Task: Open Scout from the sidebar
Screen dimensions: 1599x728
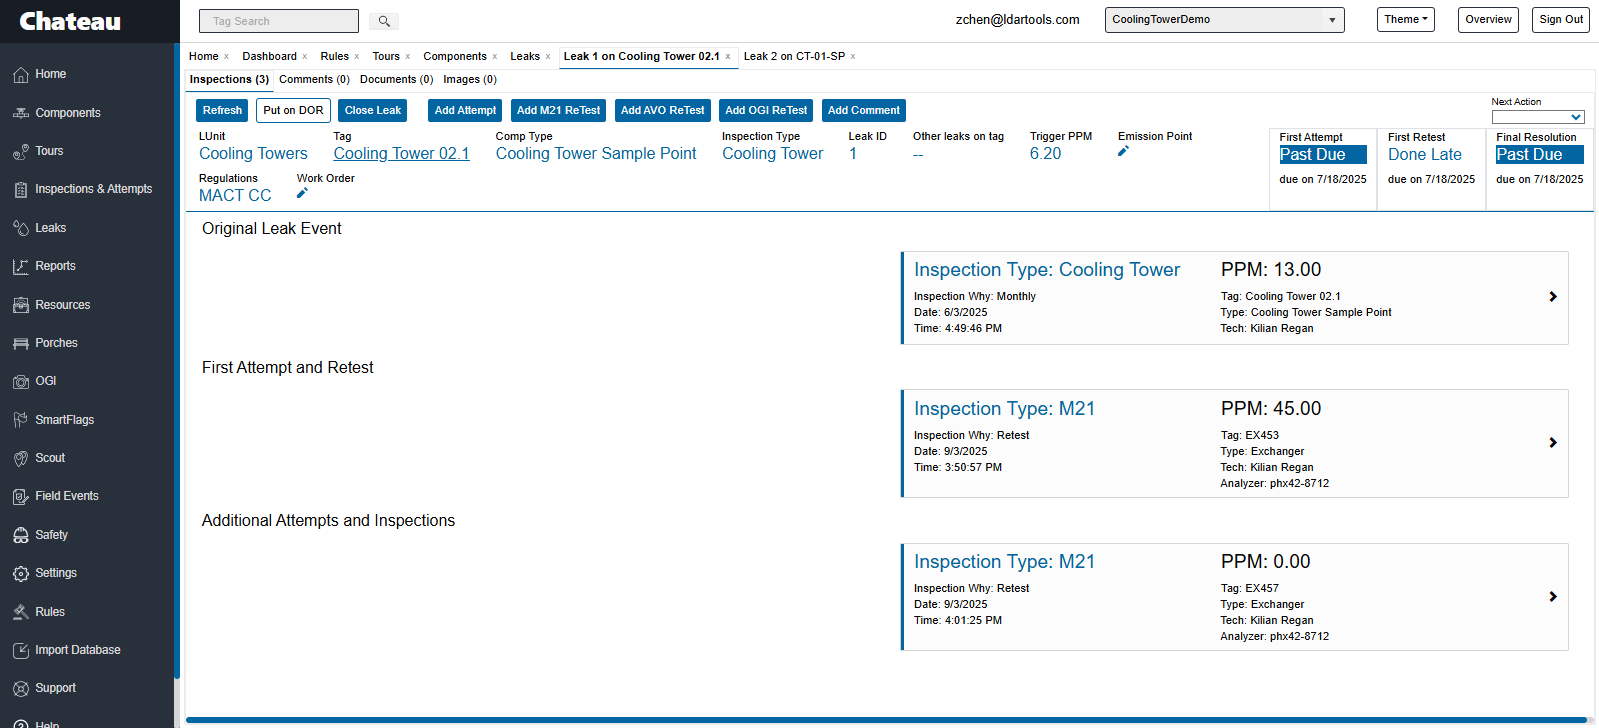Action: 50,458
